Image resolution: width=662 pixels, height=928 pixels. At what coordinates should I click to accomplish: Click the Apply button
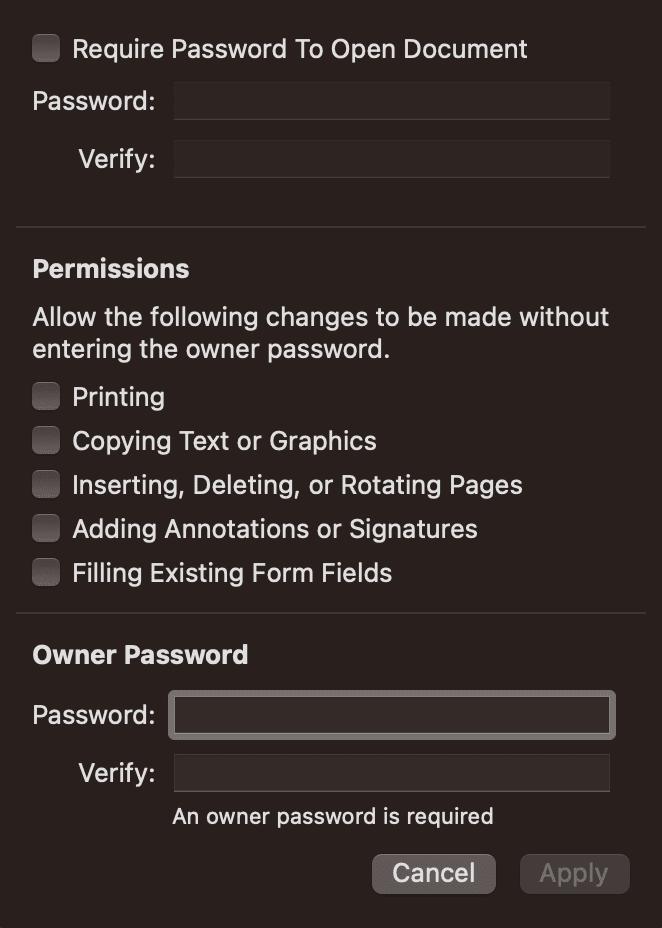coord(574,873)
